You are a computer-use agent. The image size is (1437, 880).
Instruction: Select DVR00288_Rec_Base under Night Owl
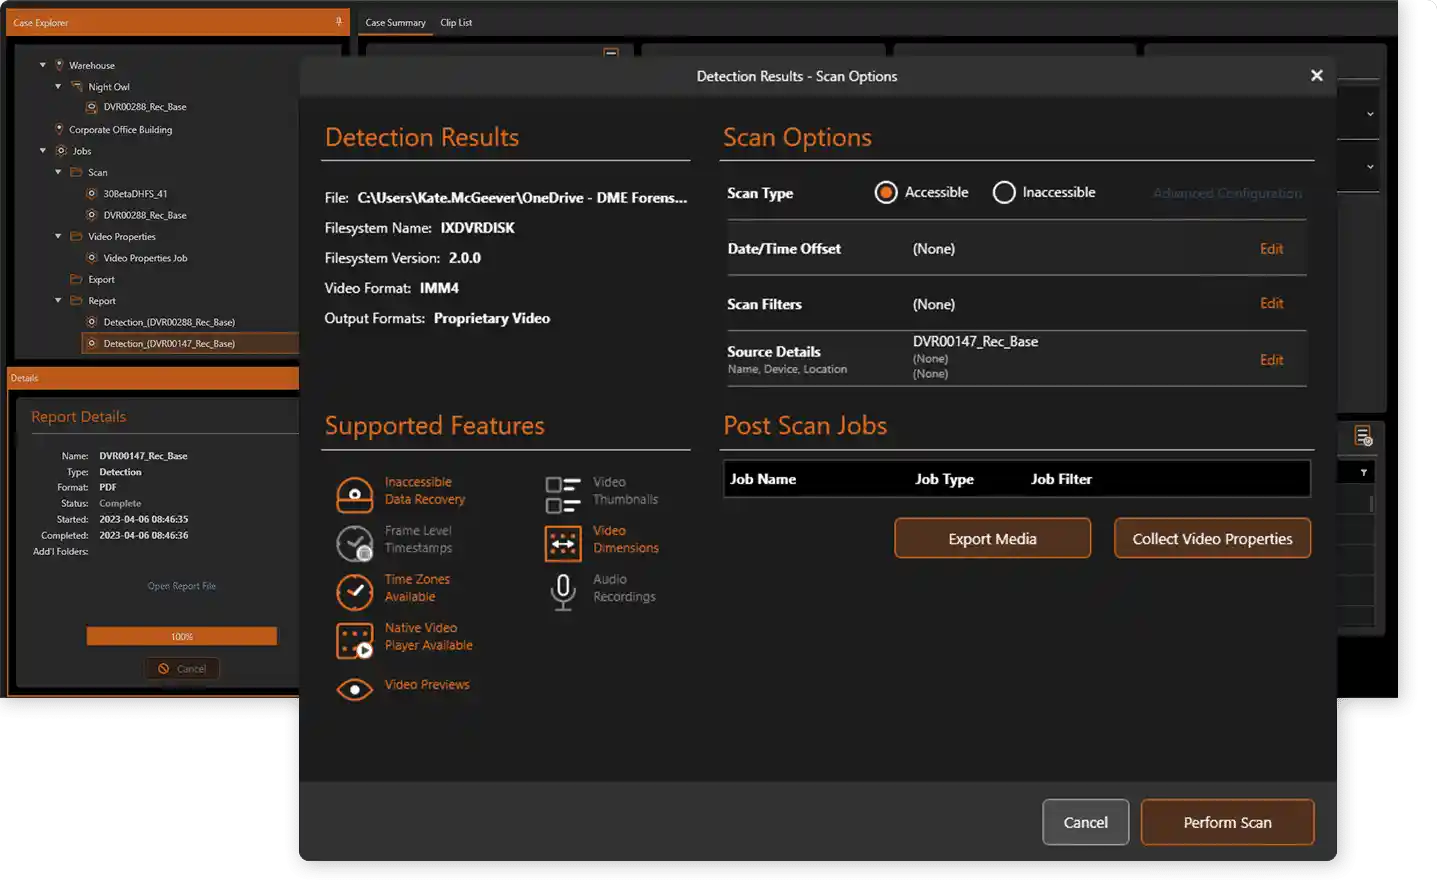click(145, 107)
